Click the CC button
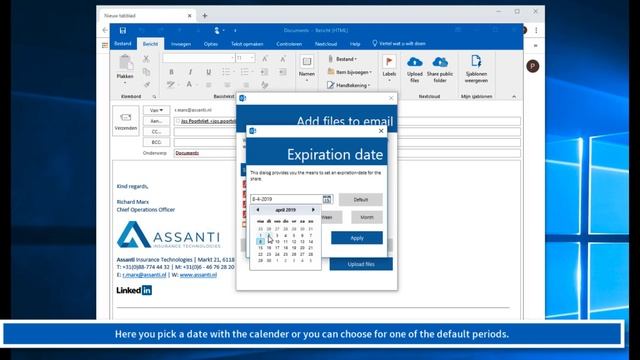This screenshot has height=360, width=640. [156, 131]
